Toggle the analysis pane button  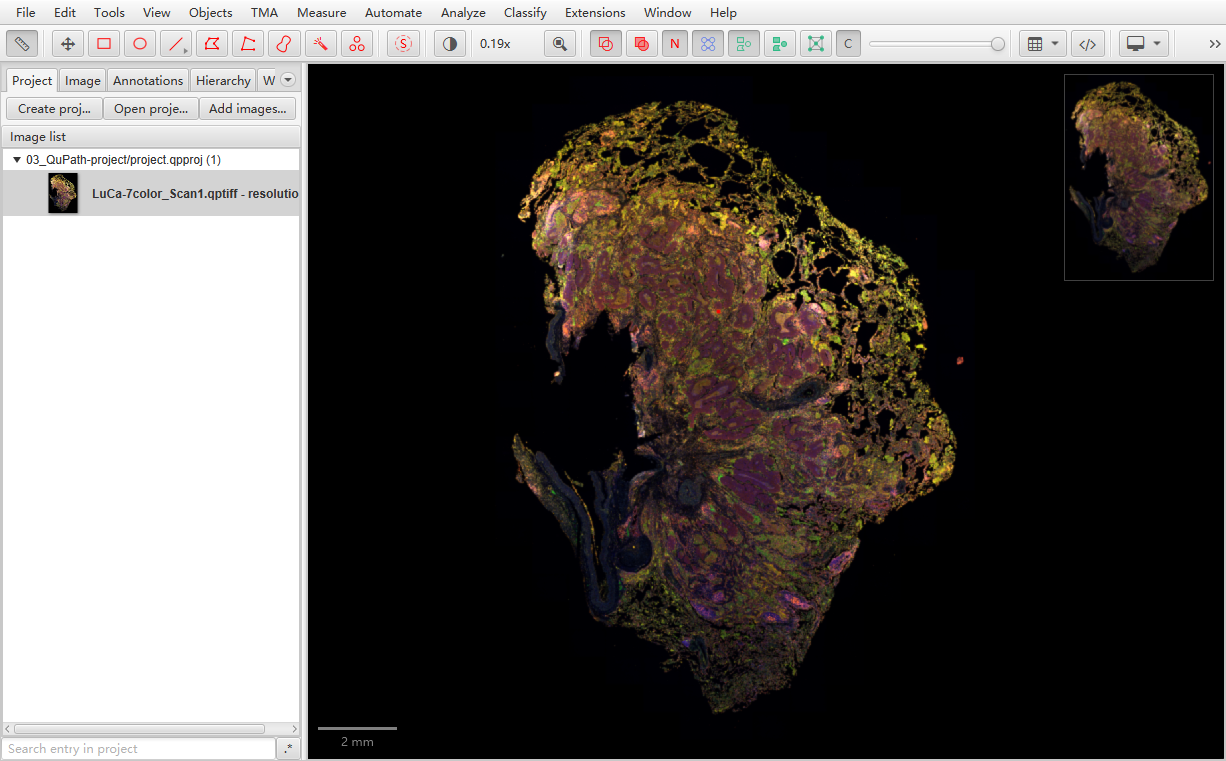(x=22, y=44)
